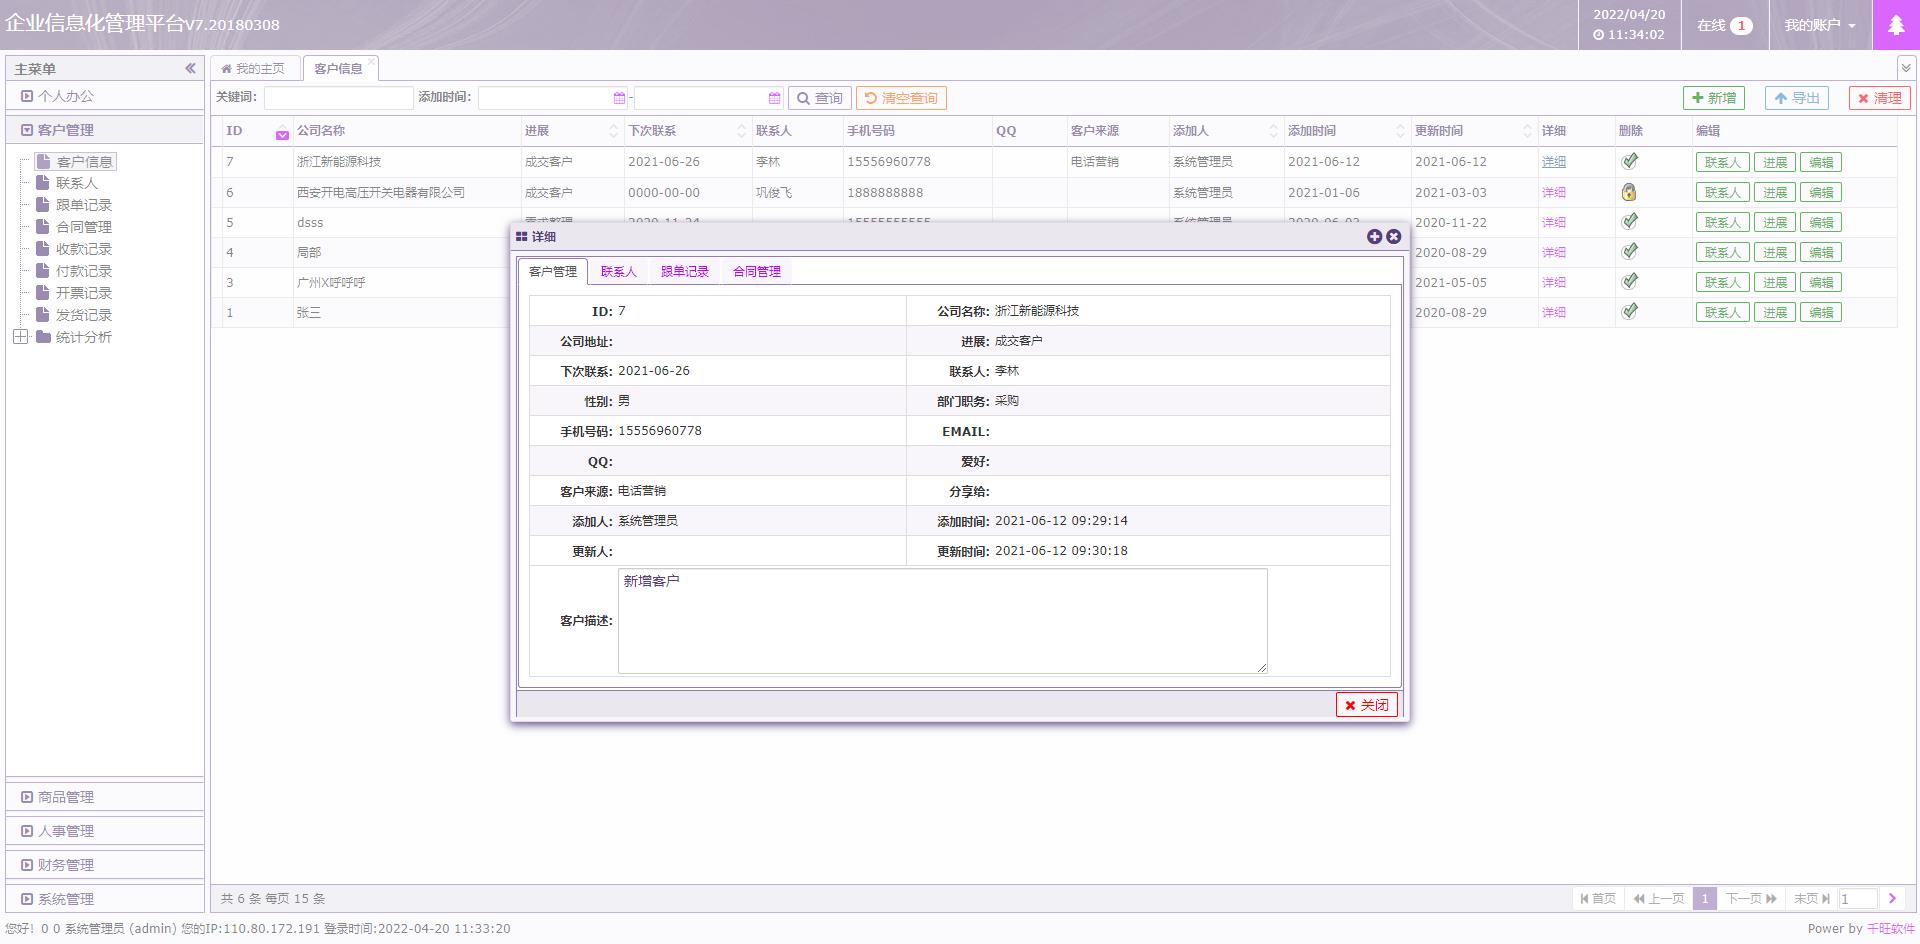Click 进展 button in row 西安开电高压开关电器有限公司
1920x944 pixels.
(x=1775, y=192)
